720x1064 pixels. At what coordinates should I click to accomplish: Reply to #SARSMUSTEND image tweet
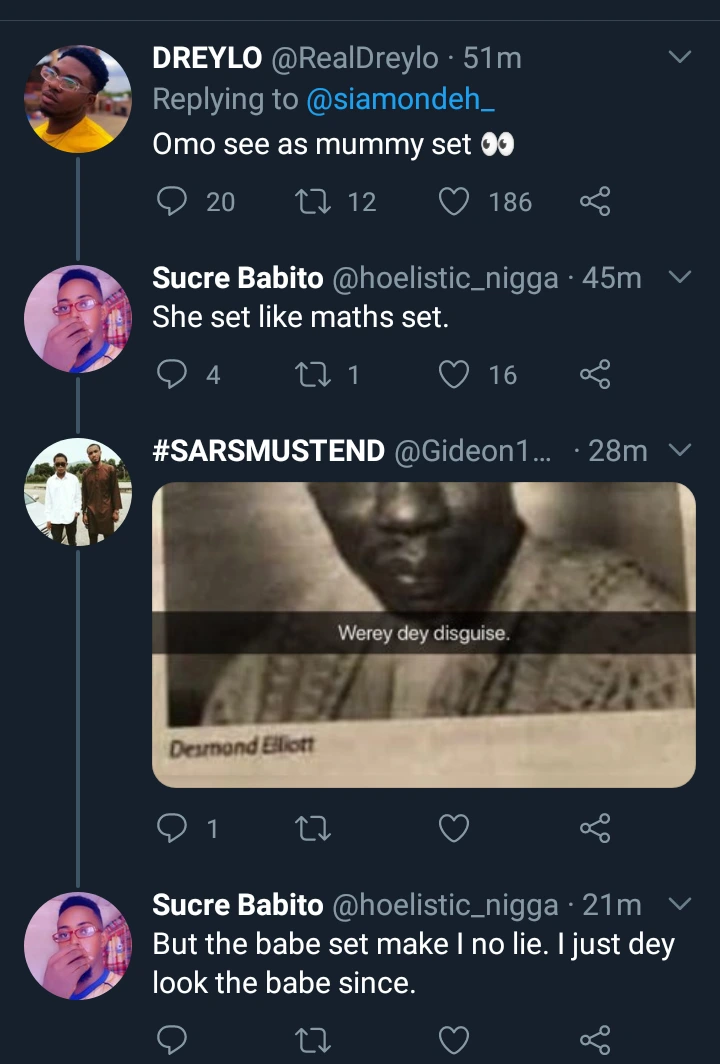pos(174,827)
